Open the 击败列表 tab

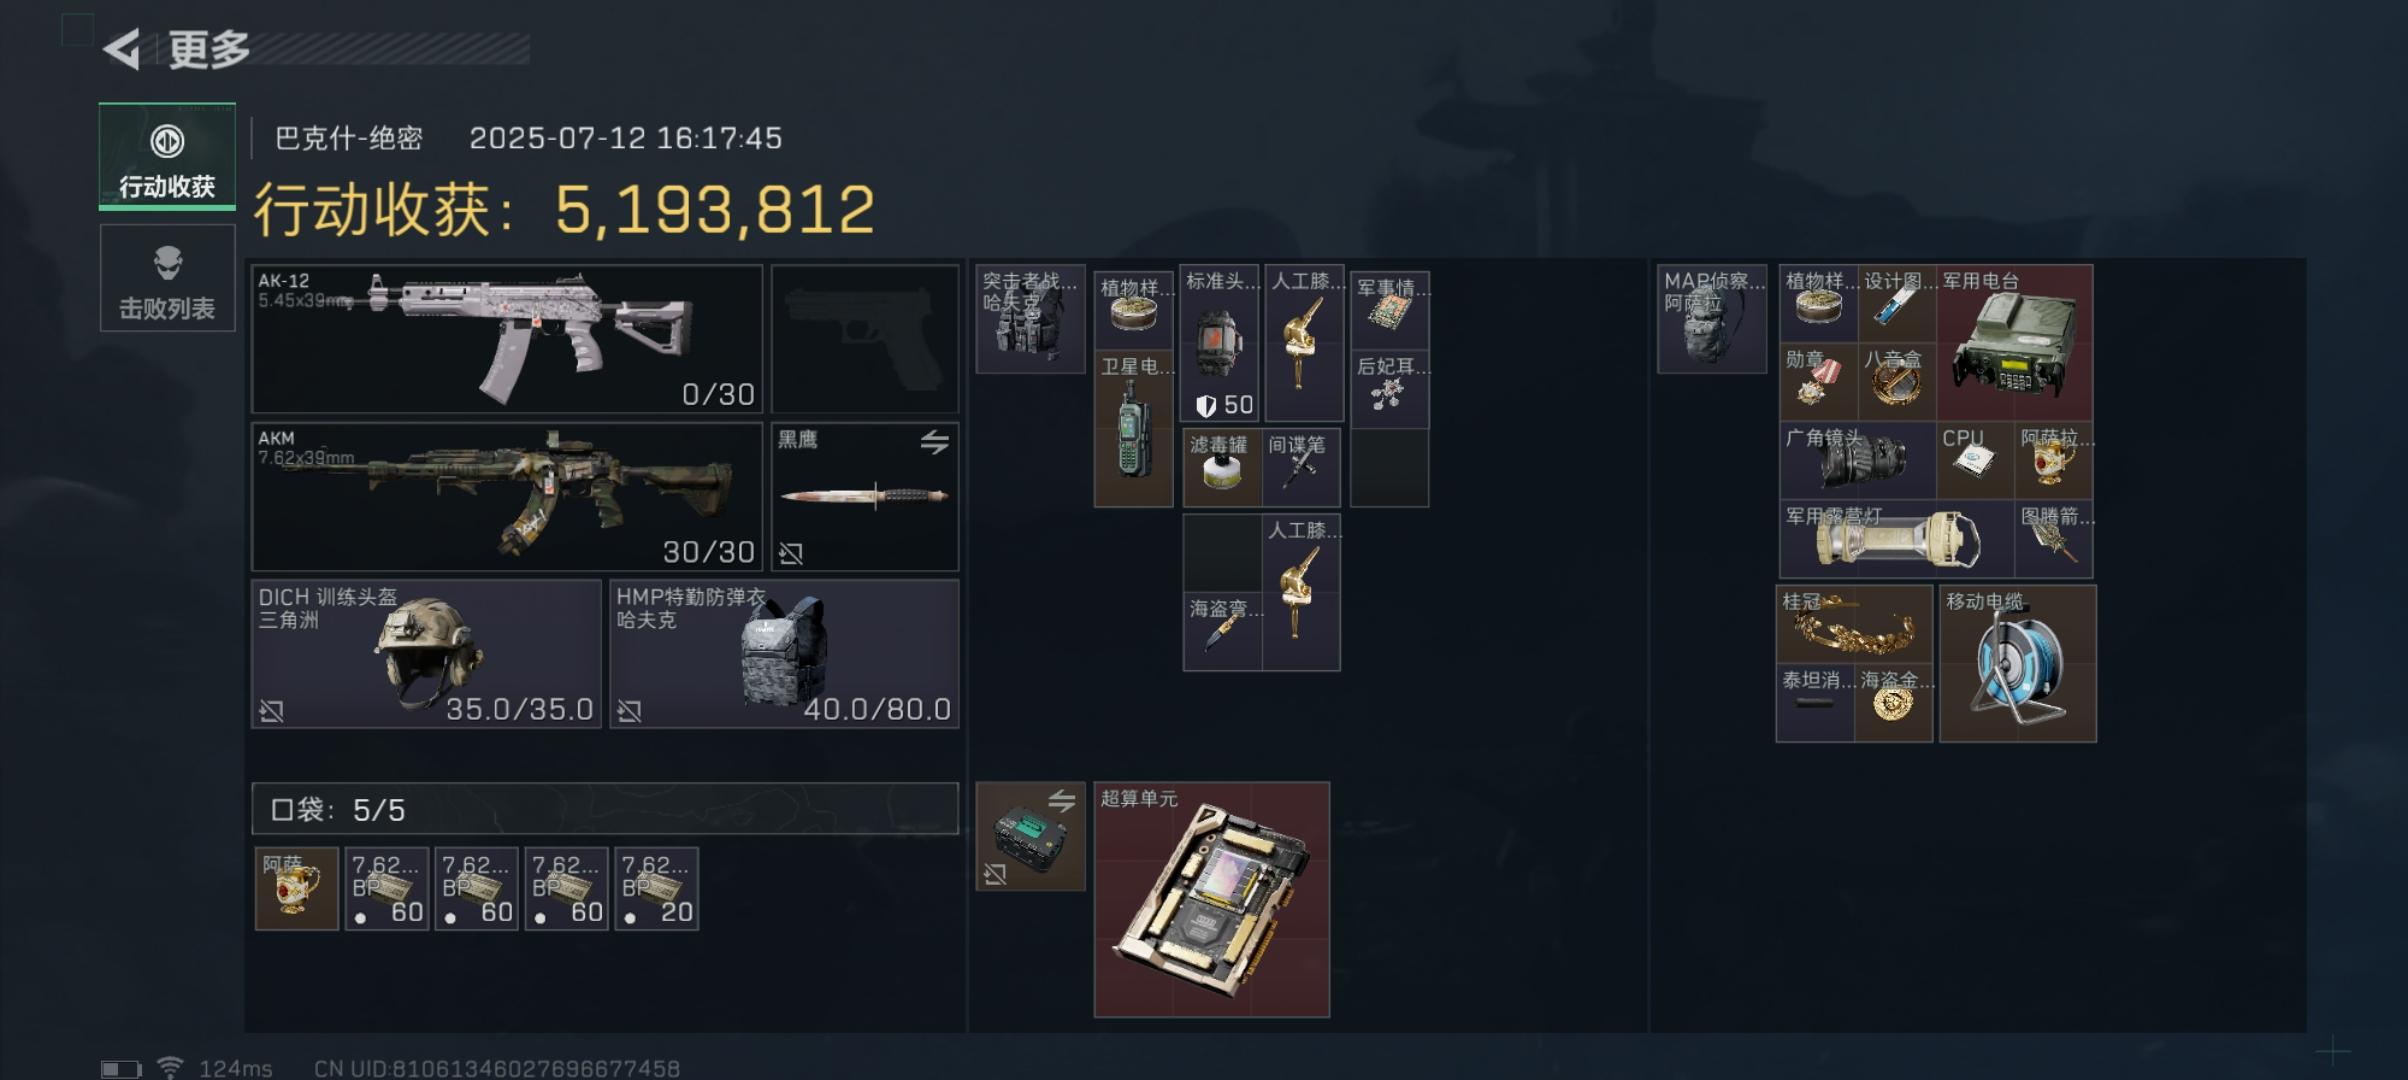[167, 278]
